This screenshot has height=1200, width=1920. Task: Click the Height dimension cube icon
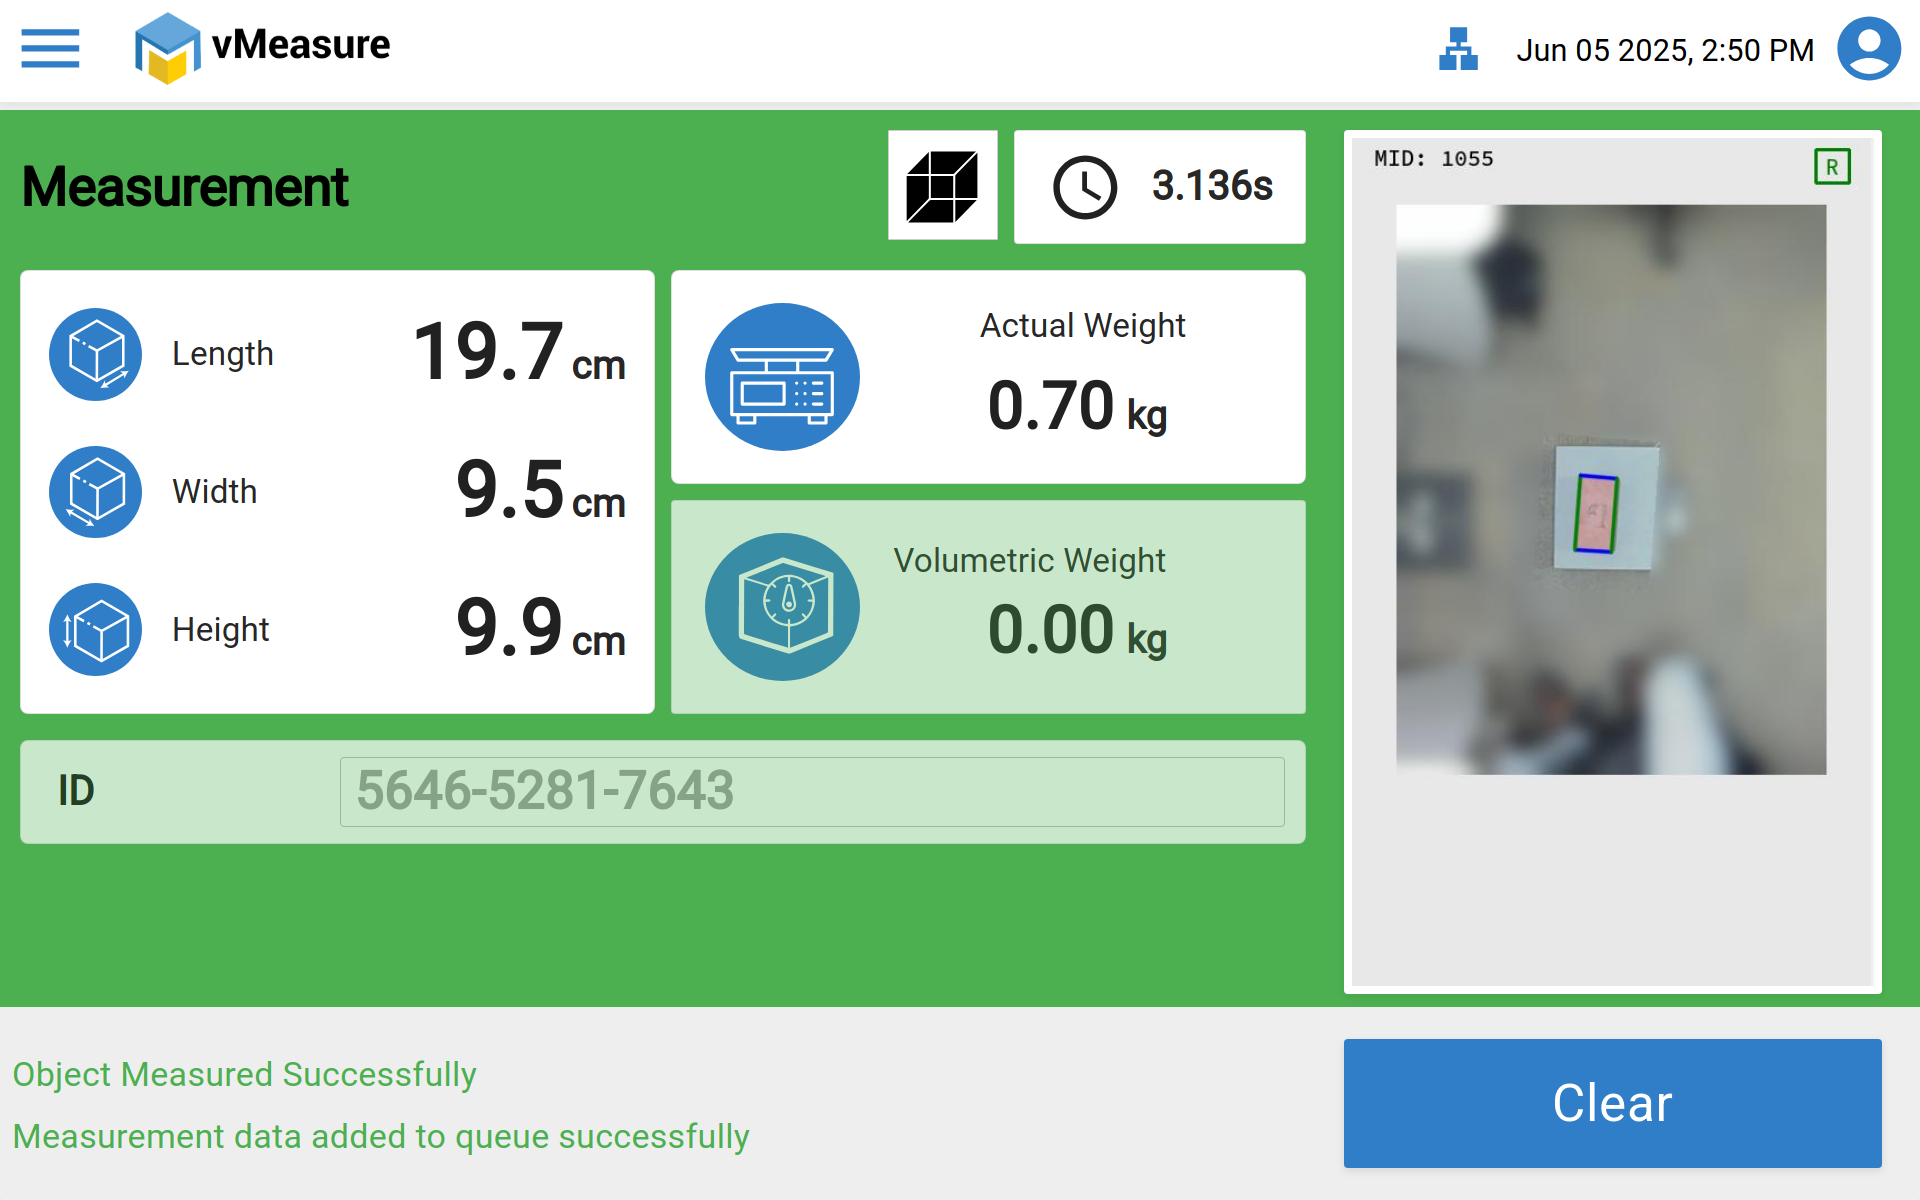96,630
